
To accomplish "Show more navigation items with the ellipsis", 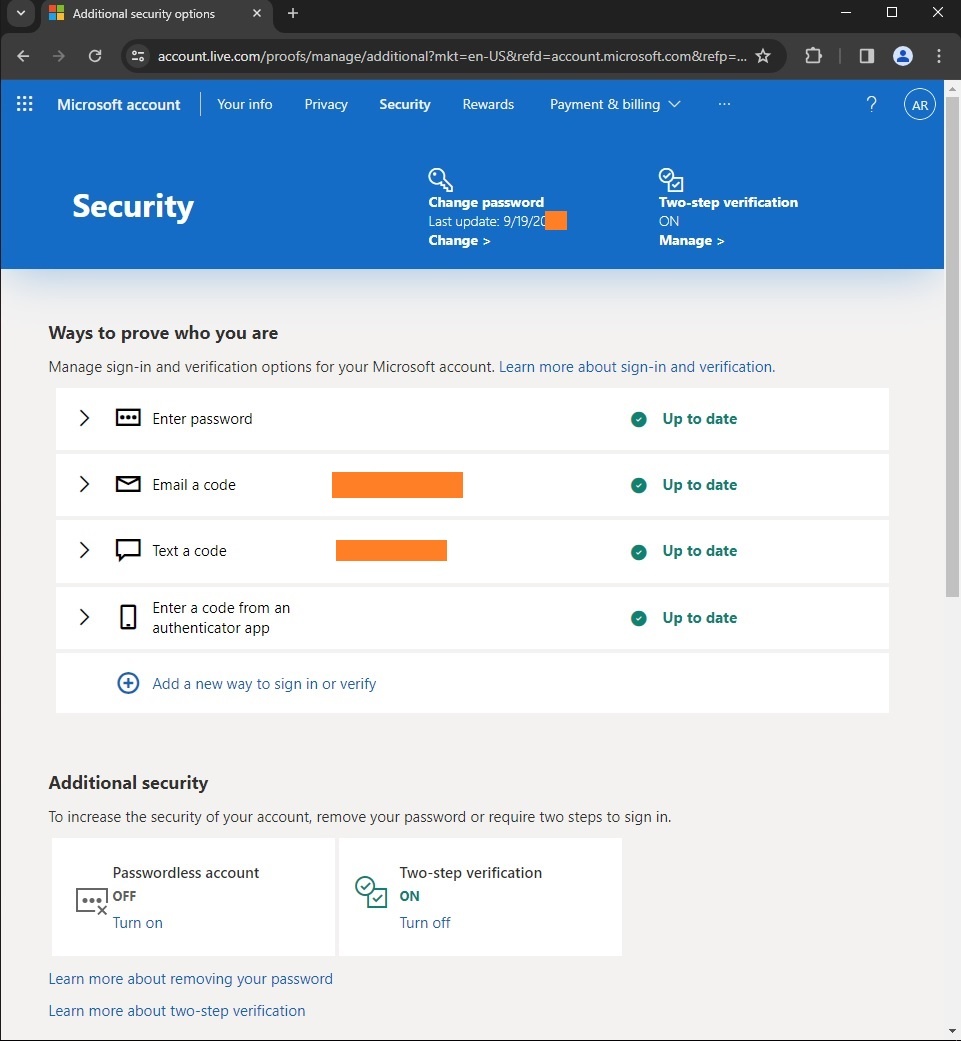I will point(724,104).
